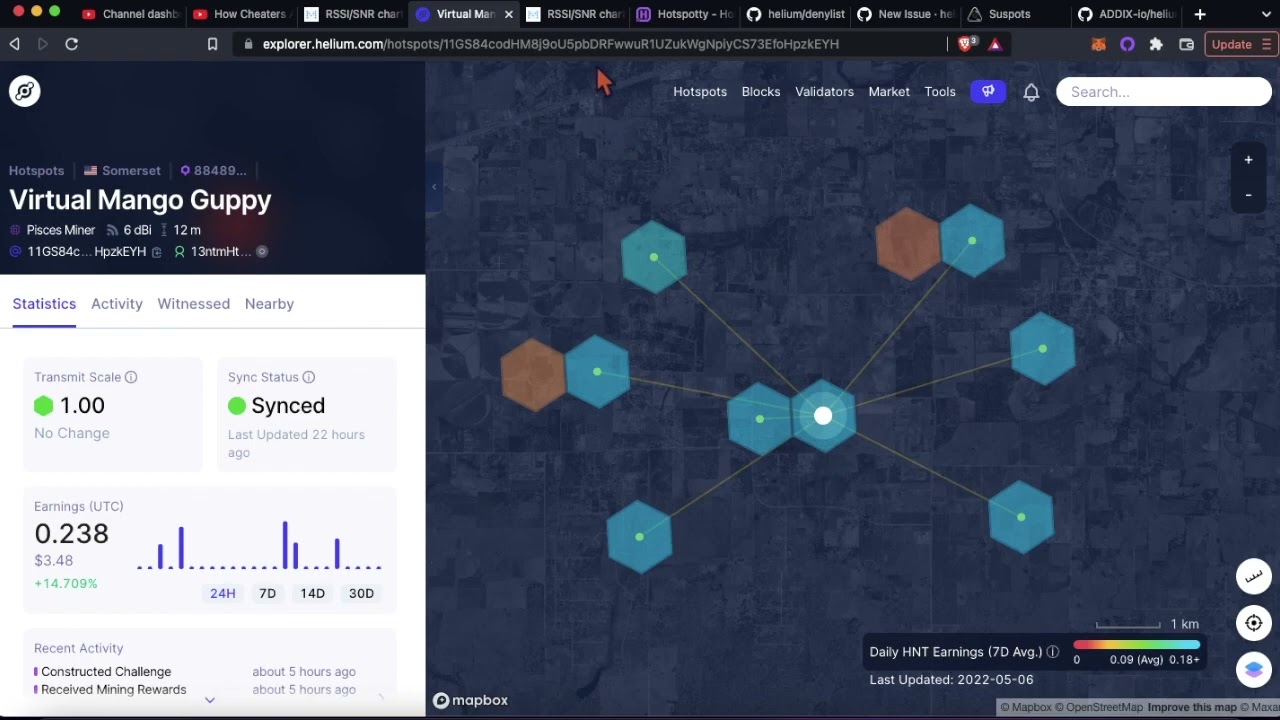Open the purple circle extension icon
The height and width of the screenshot is (720, 1280).
click(1127, 44)
